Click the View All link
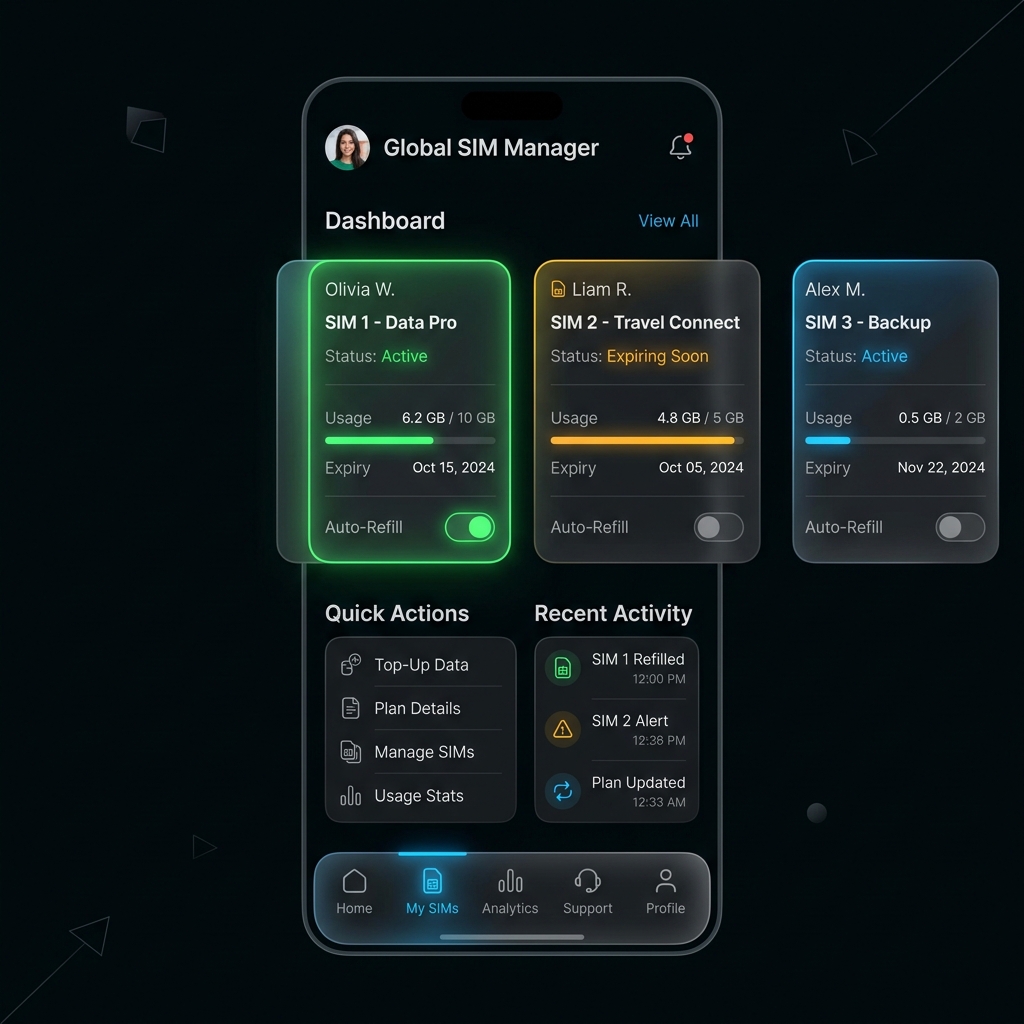 point(668,221)
